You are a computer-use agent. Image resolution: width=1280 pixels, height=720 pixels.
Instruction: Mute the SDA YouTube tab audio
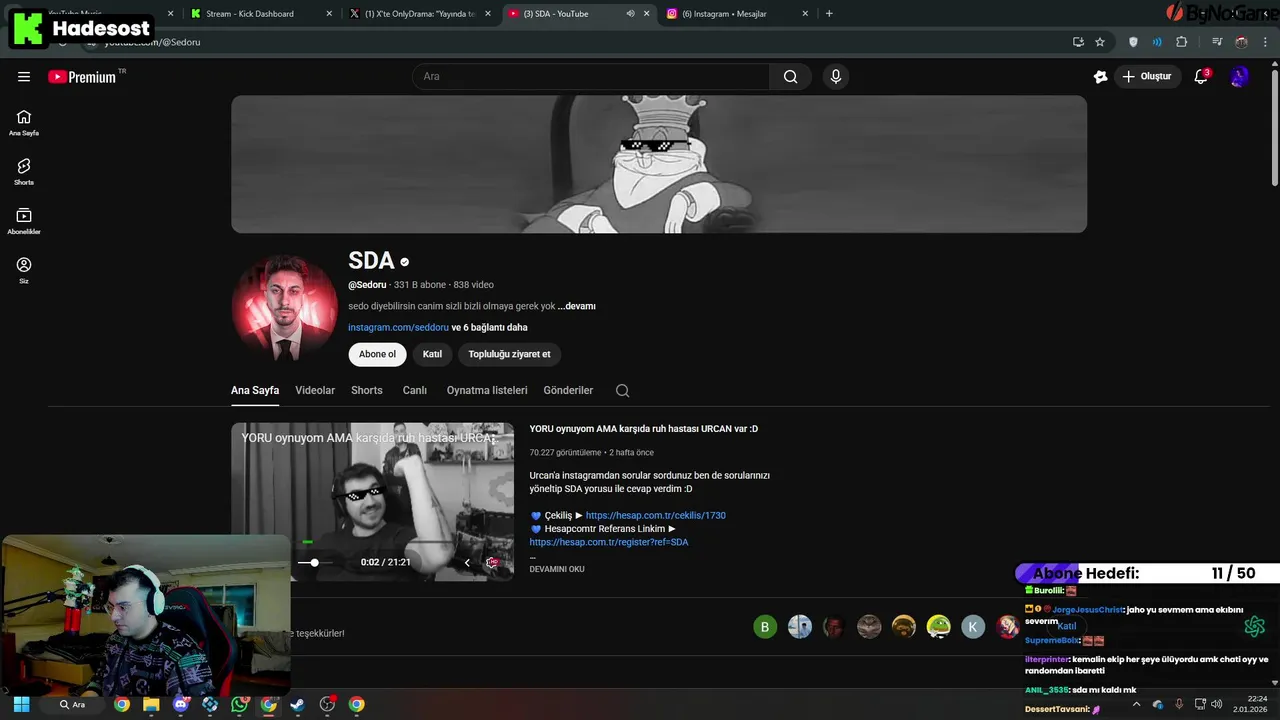(x=630, y=14)
